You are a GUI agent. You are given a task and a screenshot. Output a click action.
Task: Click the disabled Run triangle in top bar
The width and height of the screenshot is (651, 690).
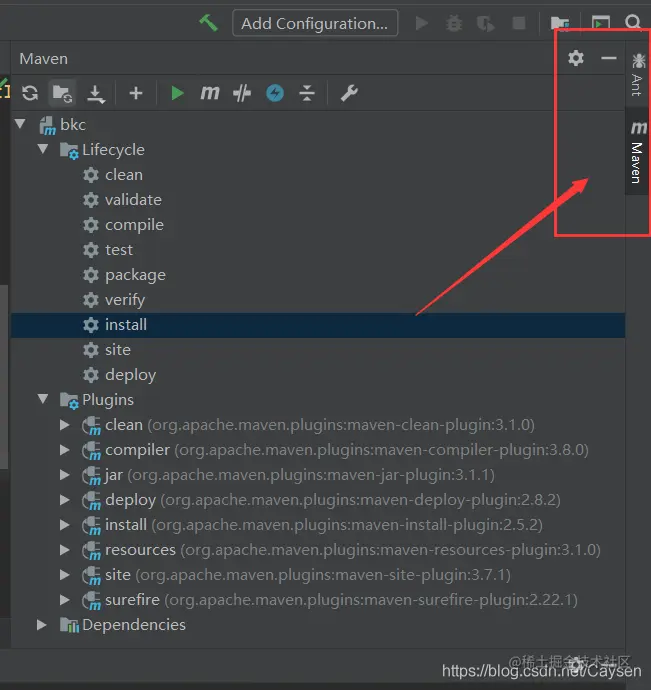(422, 23)
